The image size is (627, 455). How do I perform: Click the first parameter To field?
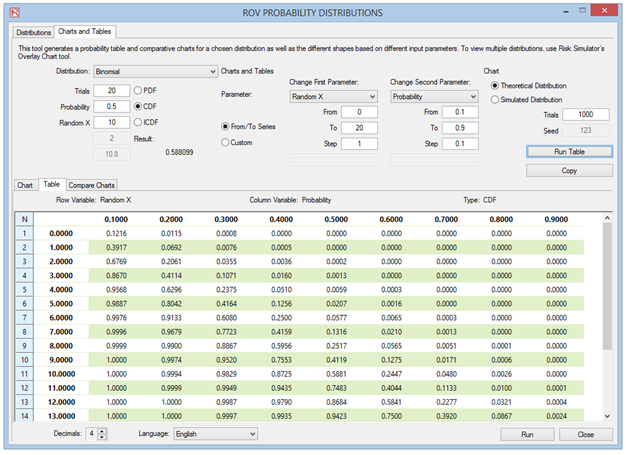pyautogui.click(x=359, y=128)
